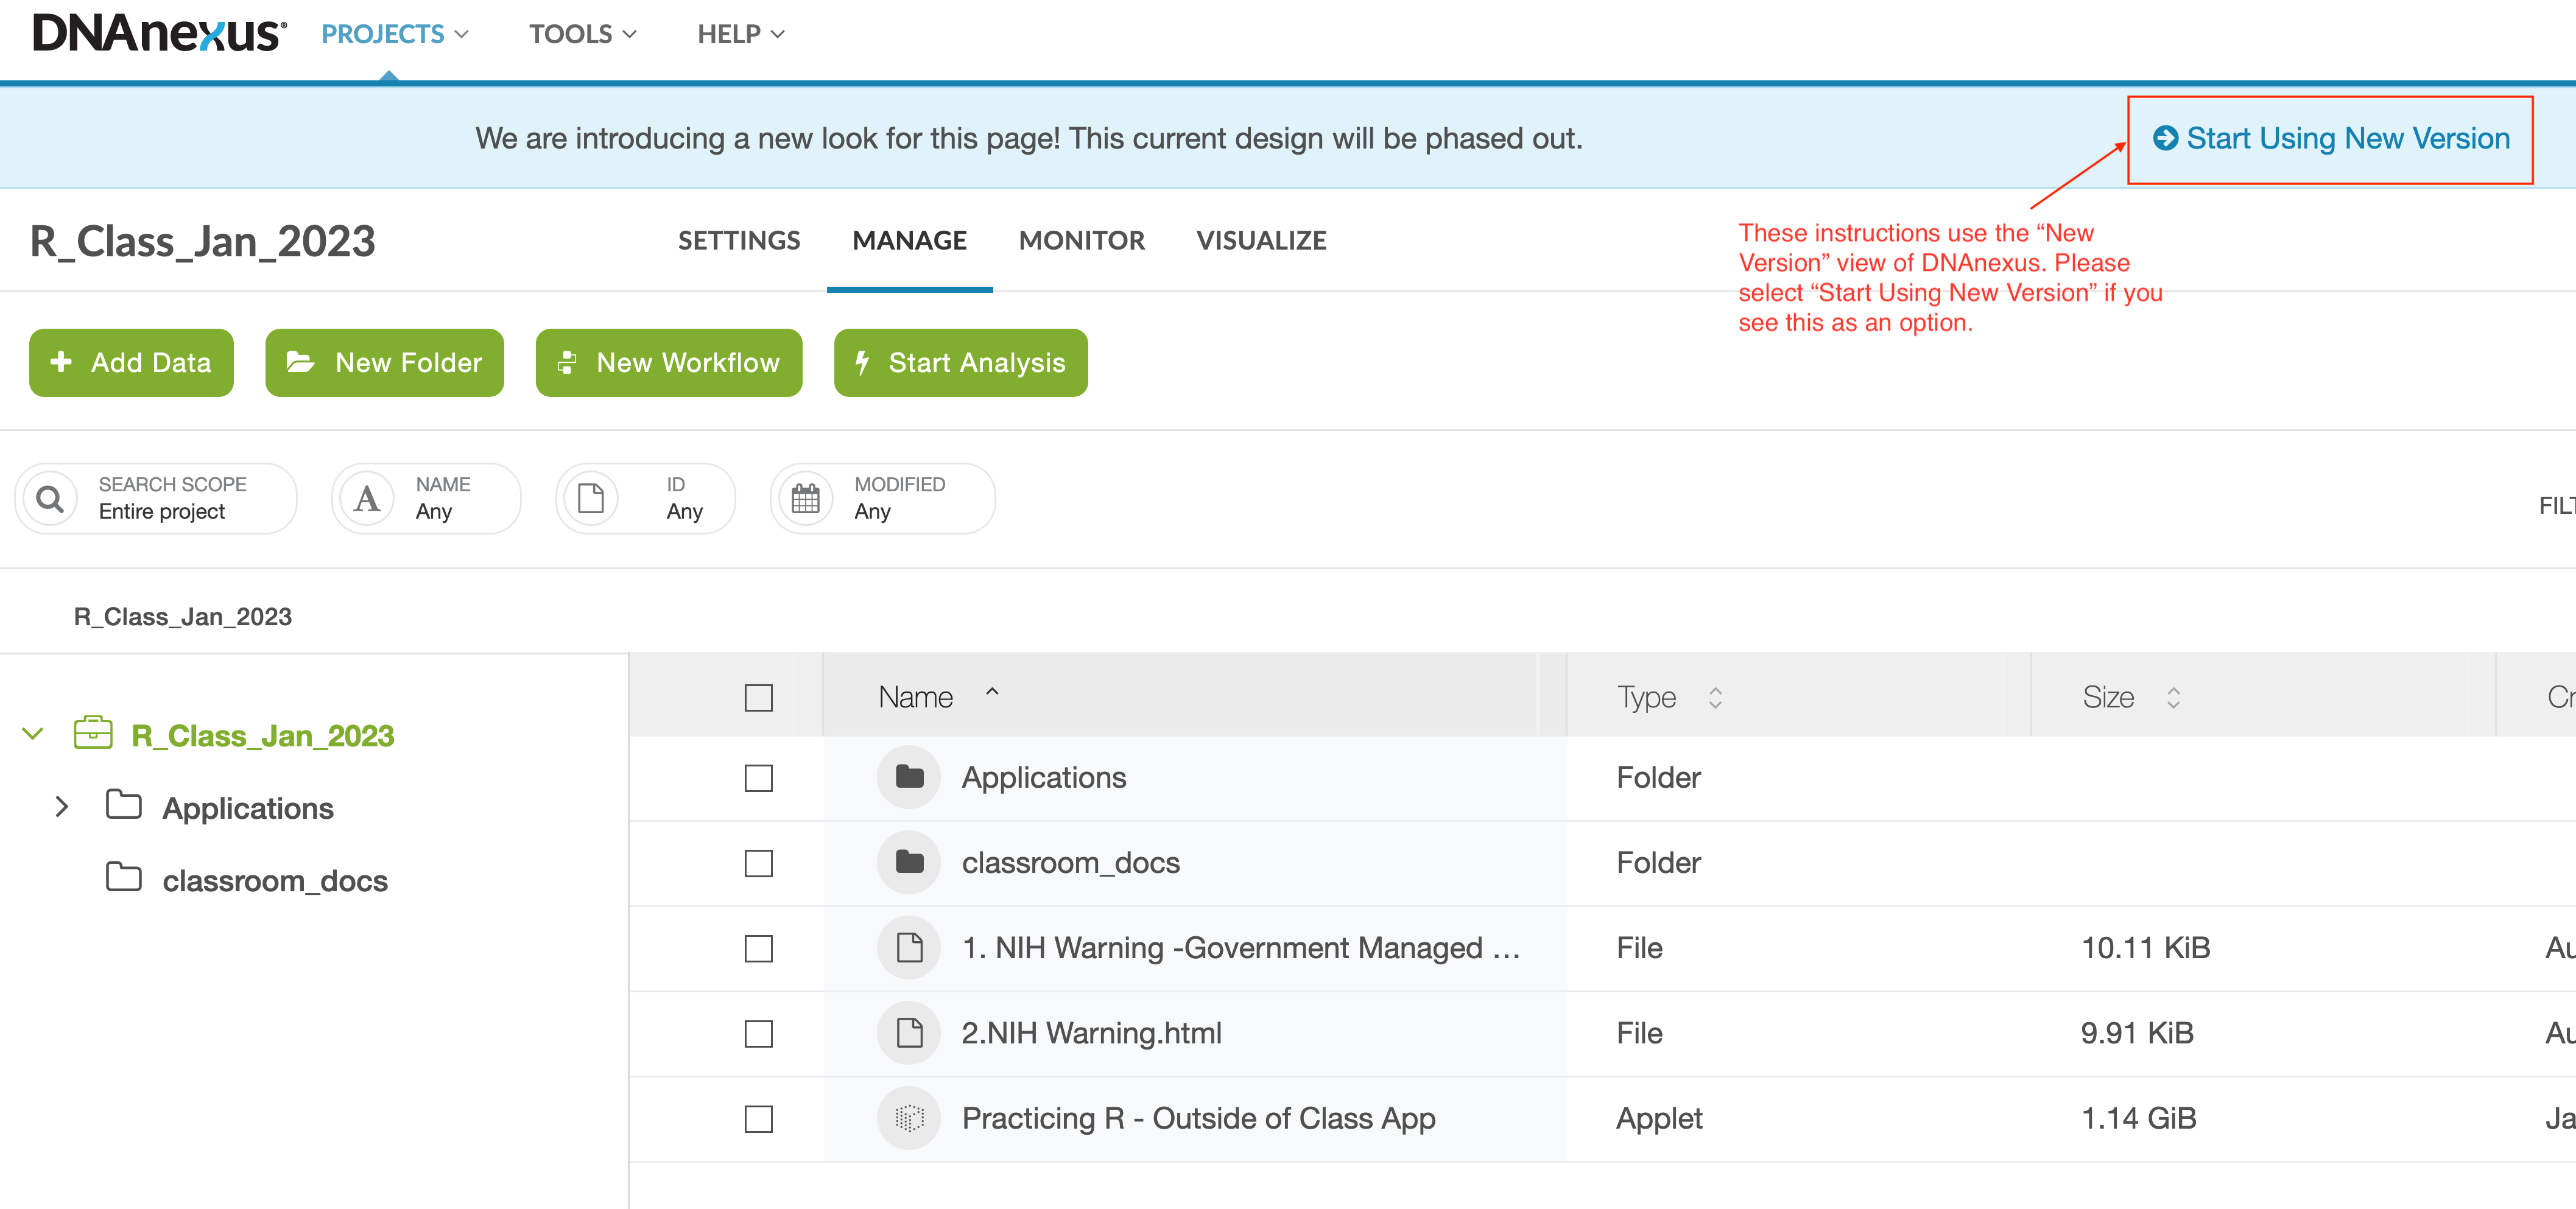Click the DNAnexus logo
This screenshot has width=2576, height=1209.
coord(159,34)
